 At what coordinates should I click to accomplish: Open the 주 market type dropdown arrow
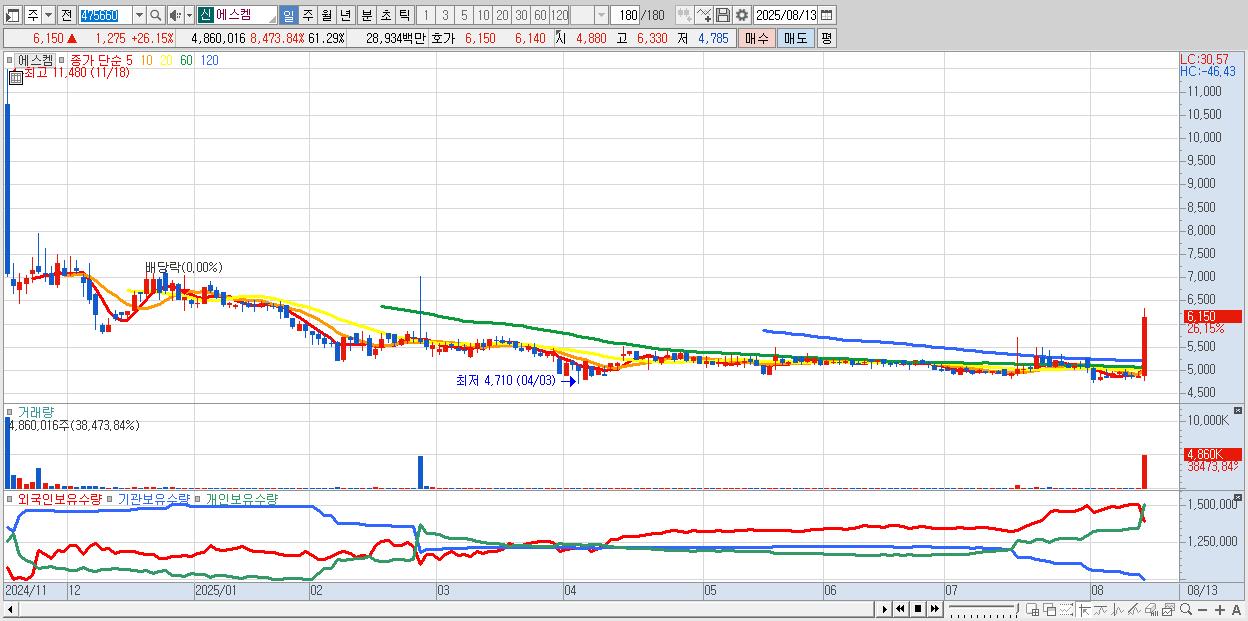pos(48,15)
